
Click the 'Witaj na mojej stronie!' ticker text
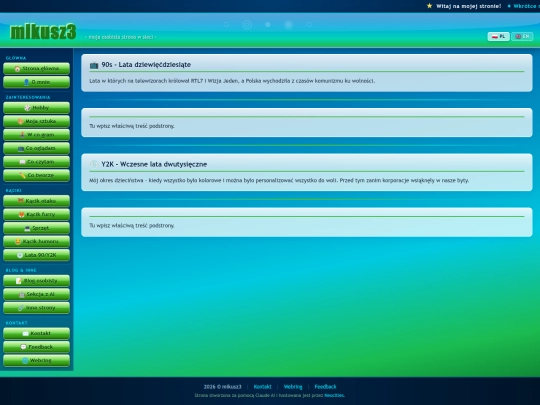(x=468, y=6)
